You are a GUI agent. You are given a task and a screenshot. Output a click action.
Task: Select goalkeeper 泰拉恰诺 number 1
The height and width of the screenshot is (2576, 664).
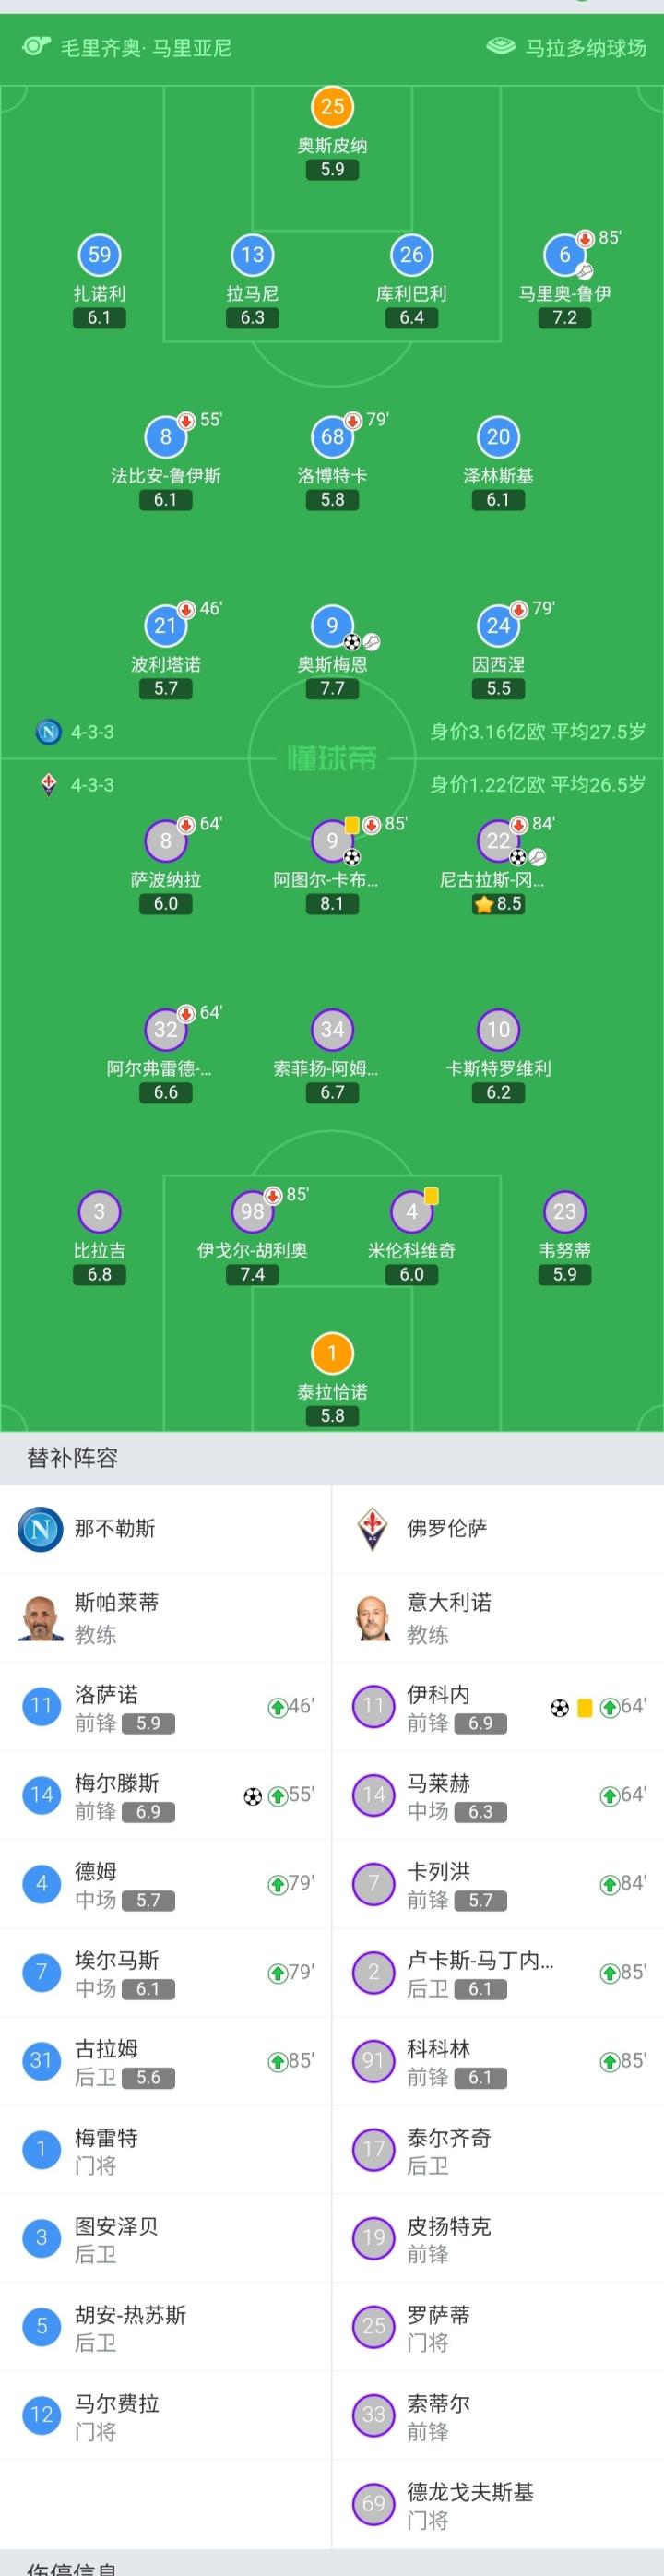pyautogui.click(x=332, y=1354)
